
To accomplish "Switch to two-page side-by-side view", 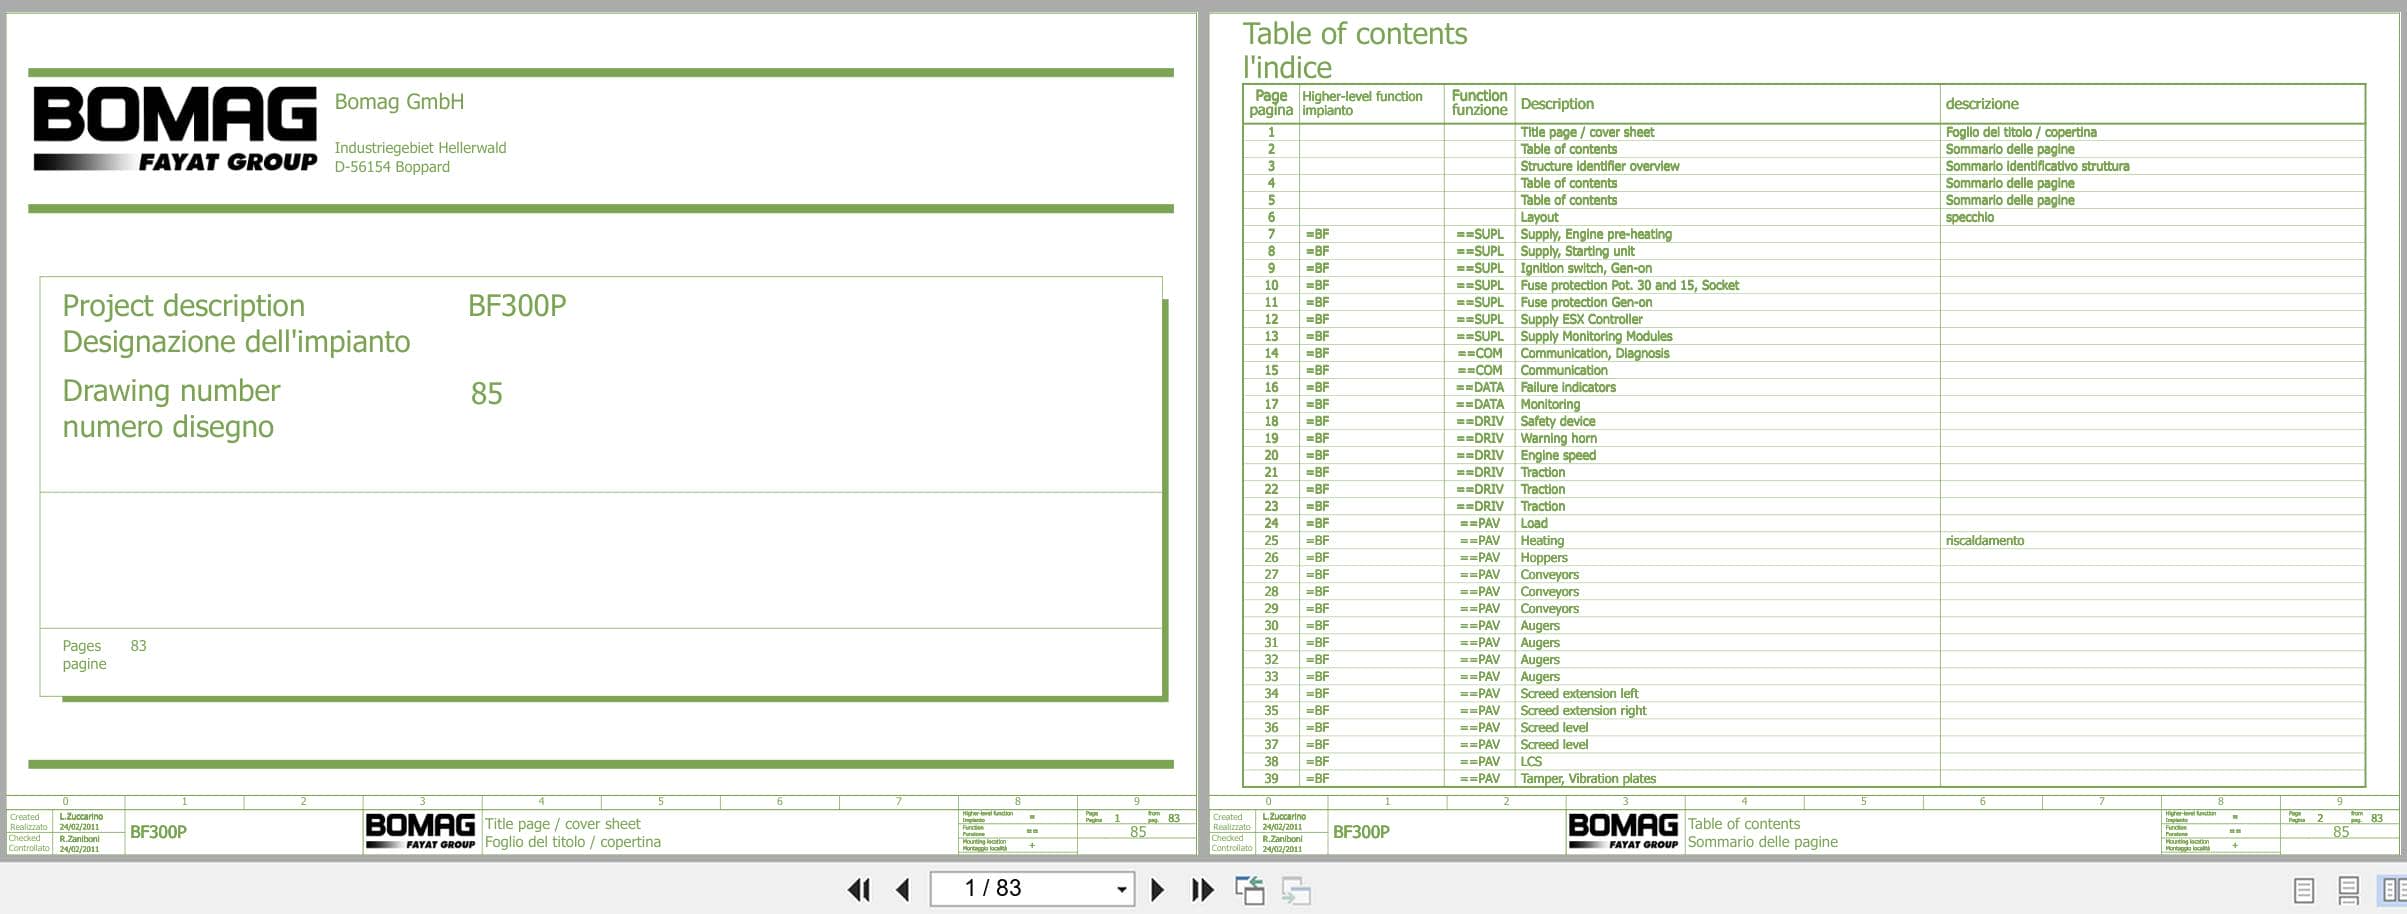I will pos(2393,890).
